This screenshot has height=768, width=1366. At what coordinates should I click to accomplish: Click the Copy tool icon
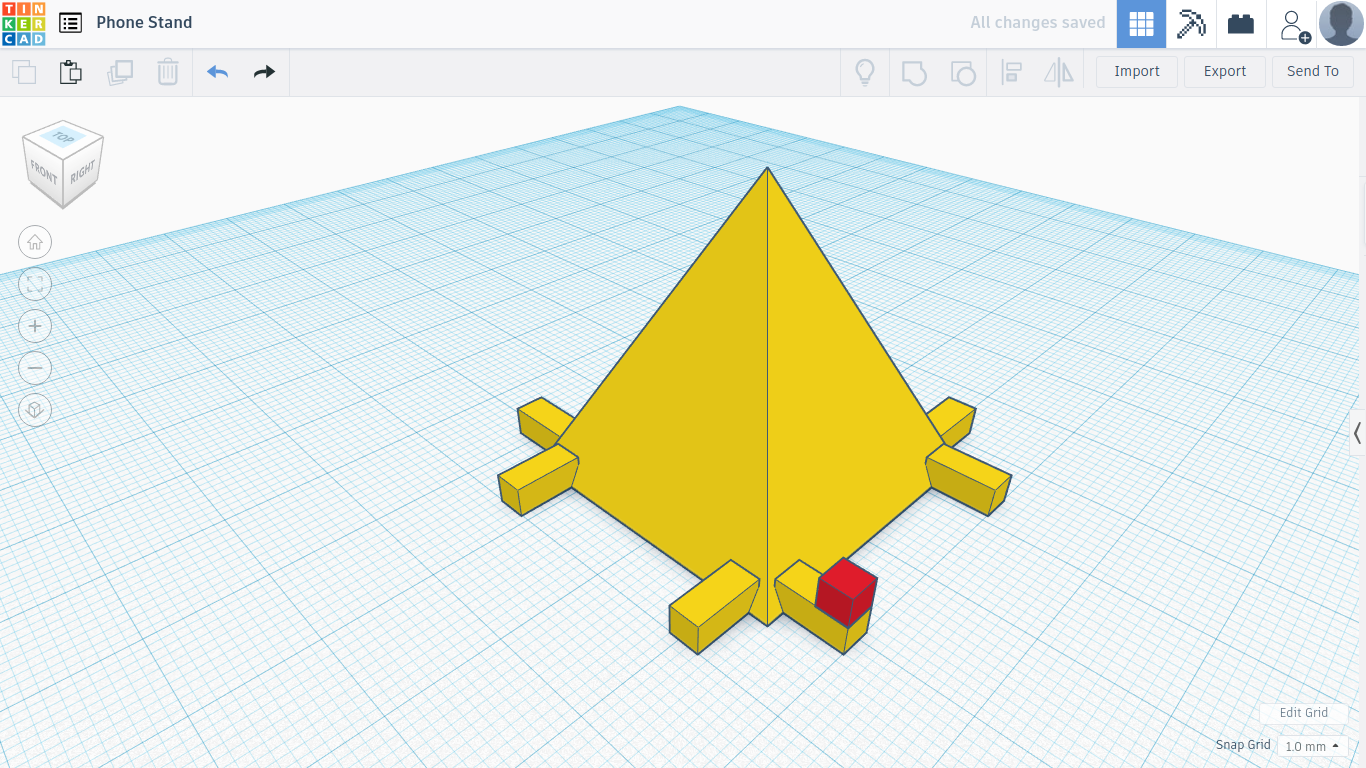point(24,72)
